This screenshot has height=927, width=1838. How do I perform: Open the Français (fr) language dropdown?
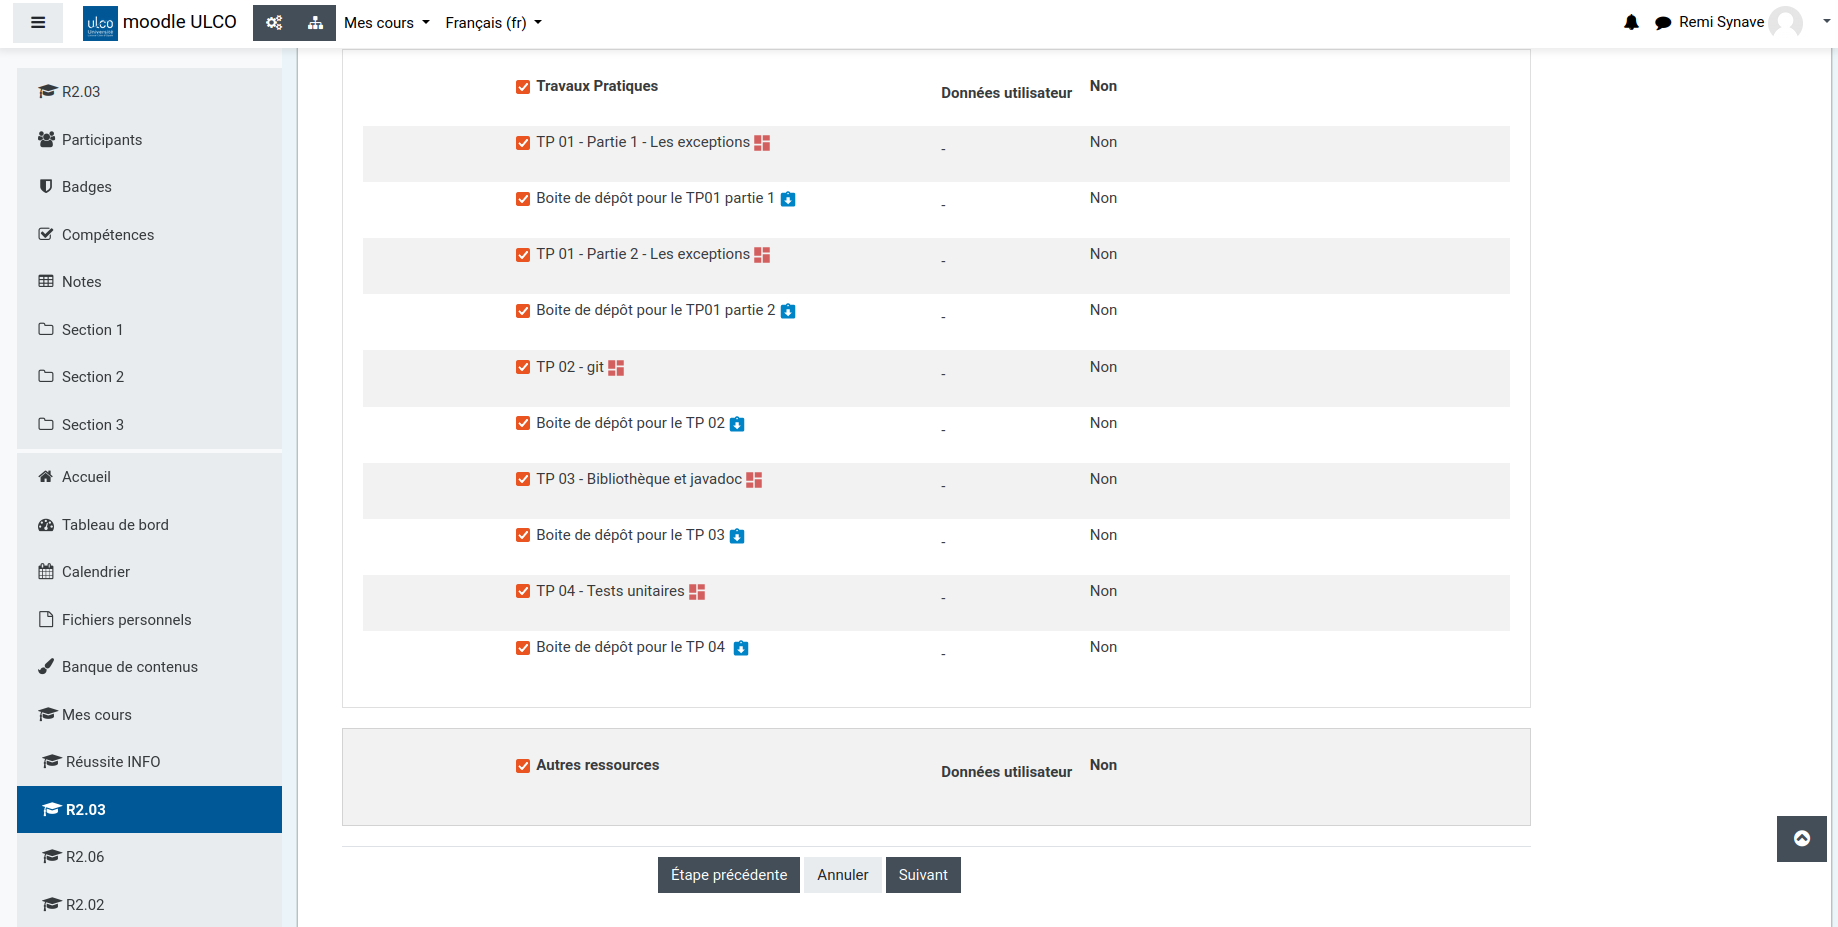493,23
